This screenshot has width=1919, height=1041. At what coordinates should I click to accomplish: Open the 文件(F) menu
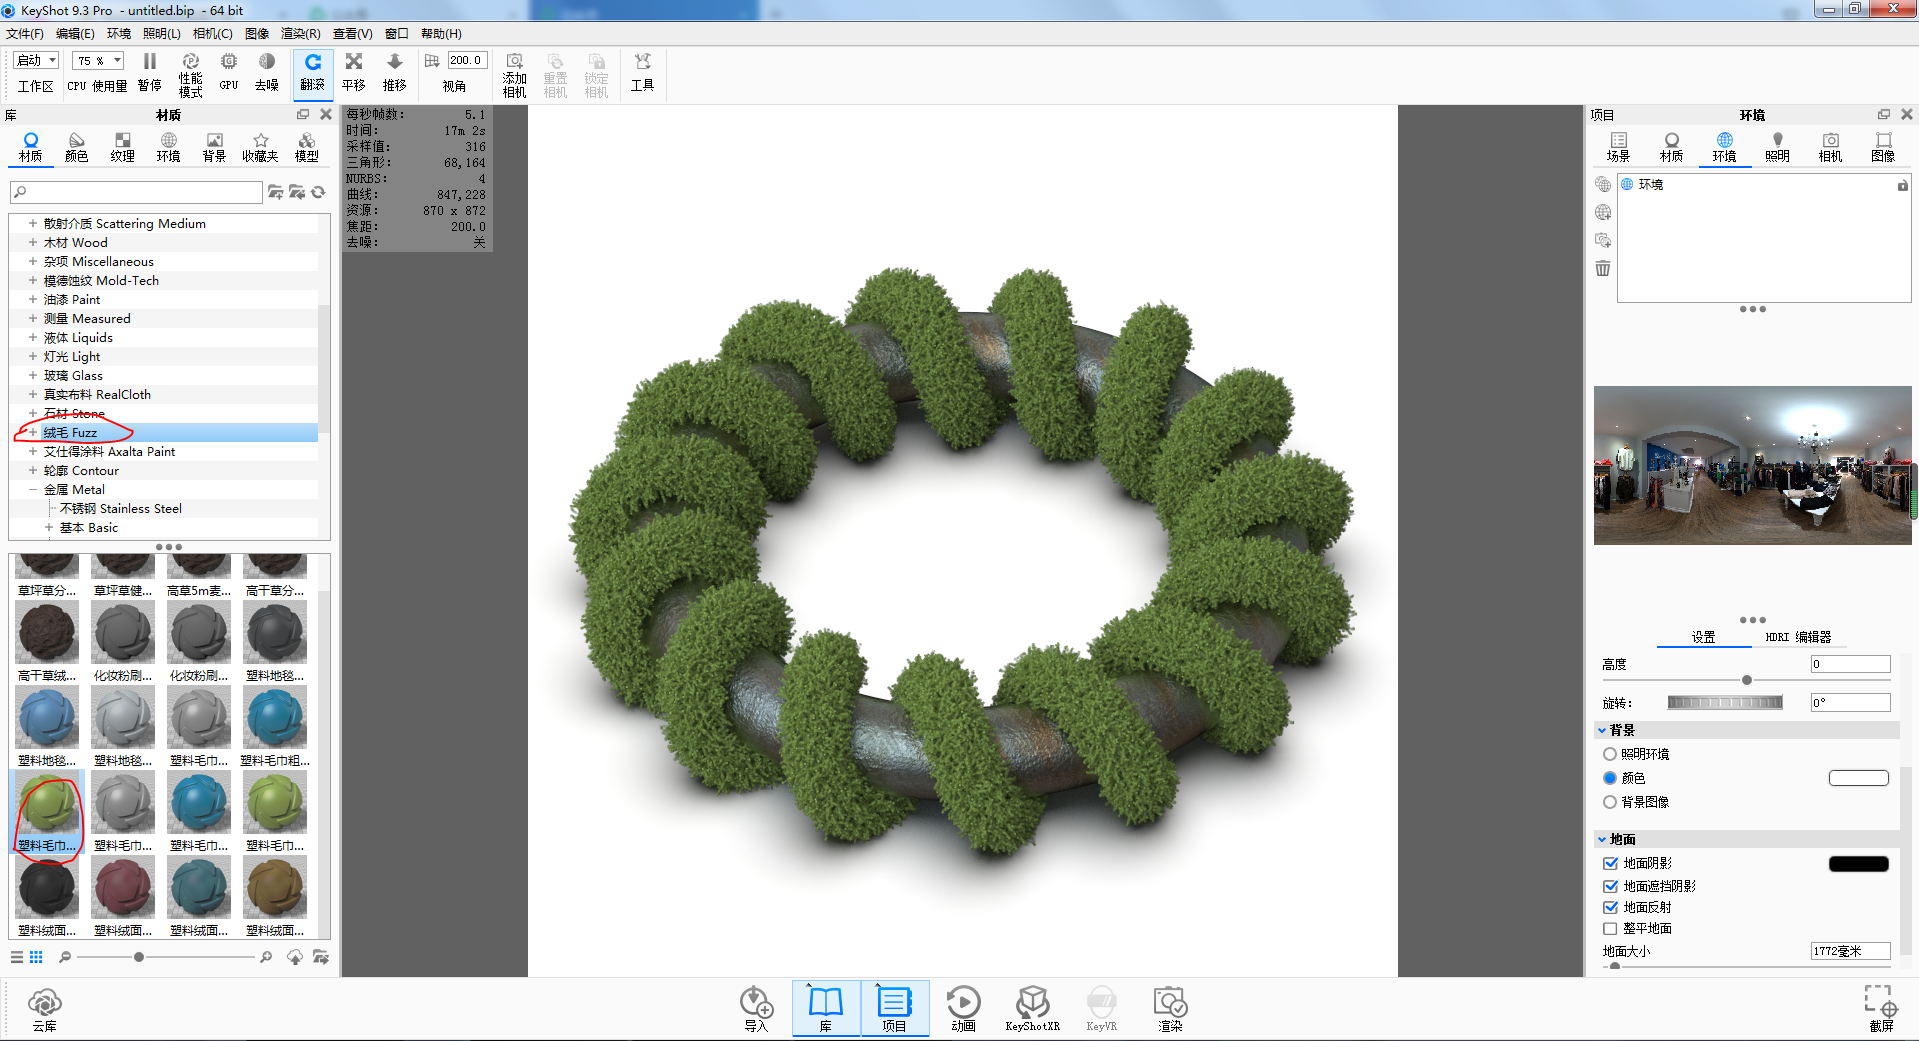[25, 34]
